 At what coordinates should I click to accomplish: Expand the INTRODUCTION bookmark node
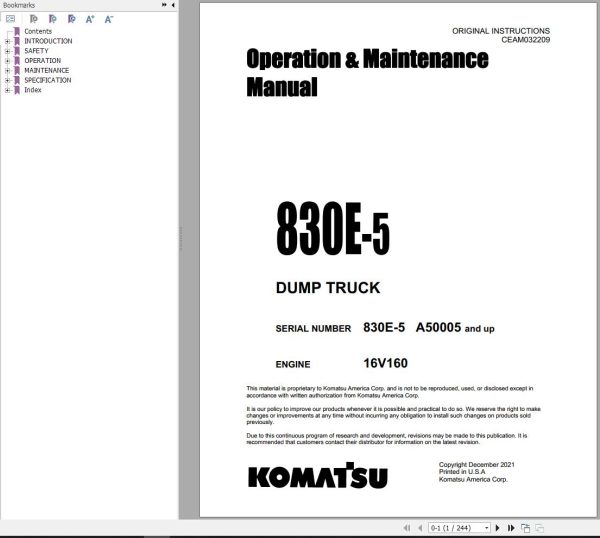click(x=7, y=41)
